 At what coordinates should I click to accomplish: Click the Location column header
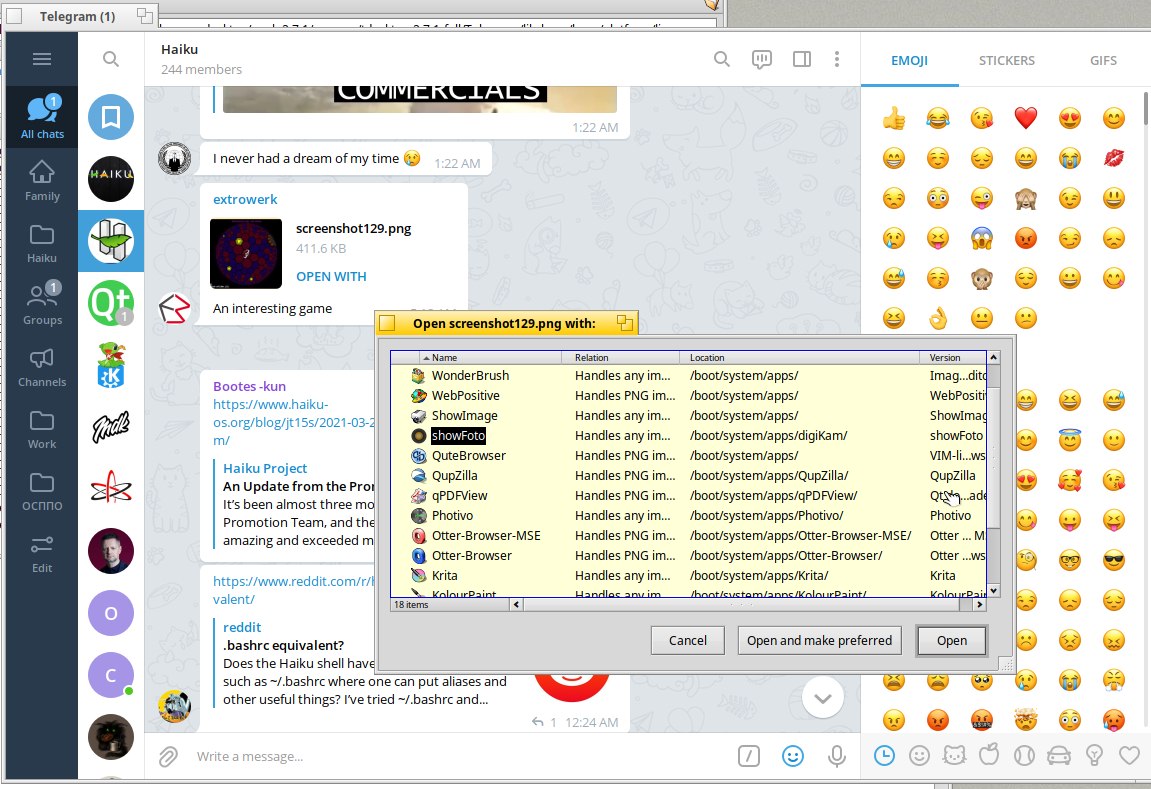click(800, 357)
